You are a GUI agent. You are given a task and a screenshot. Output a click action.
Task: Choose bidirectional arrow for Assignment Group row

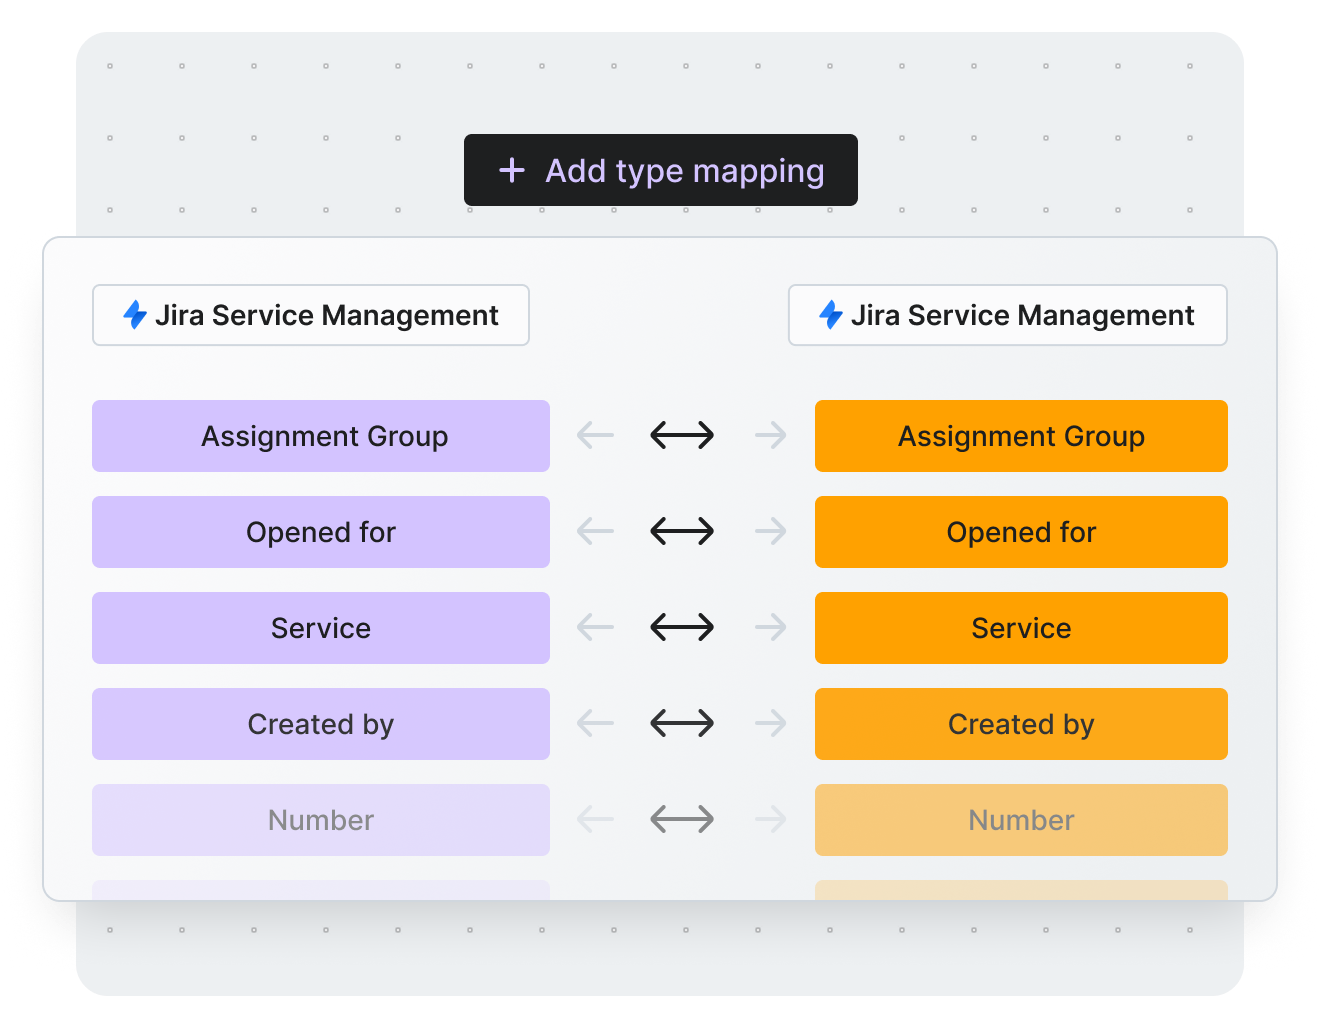682,435
